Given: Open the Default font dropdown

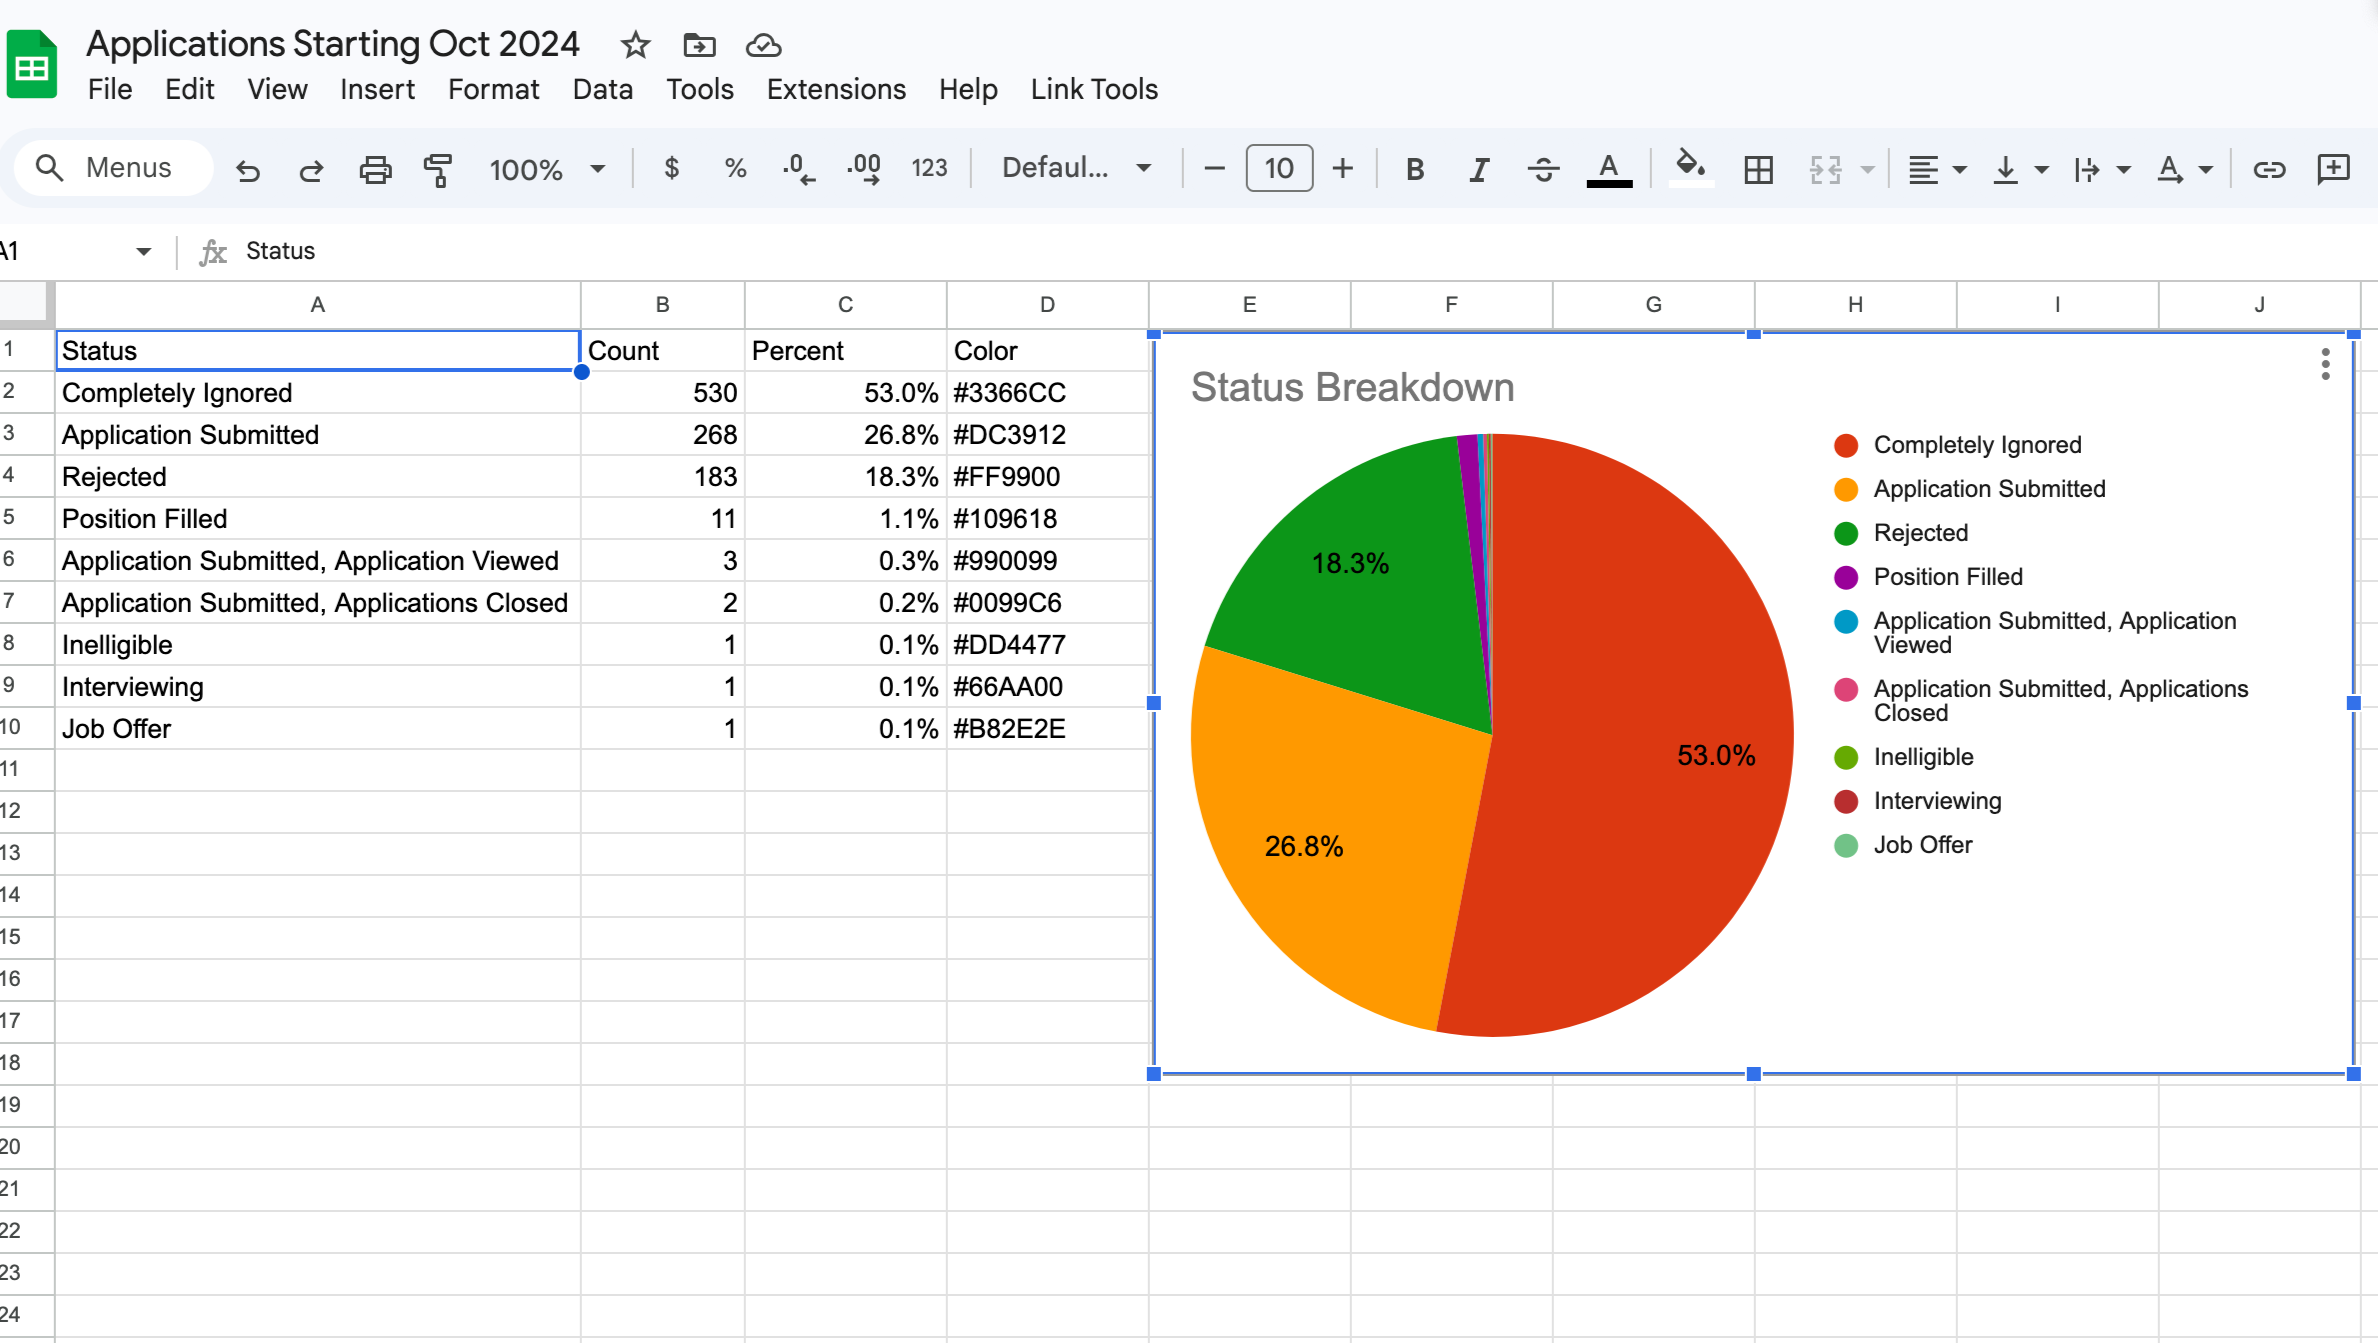Looking at the screenshot, I should point(1076,168).
